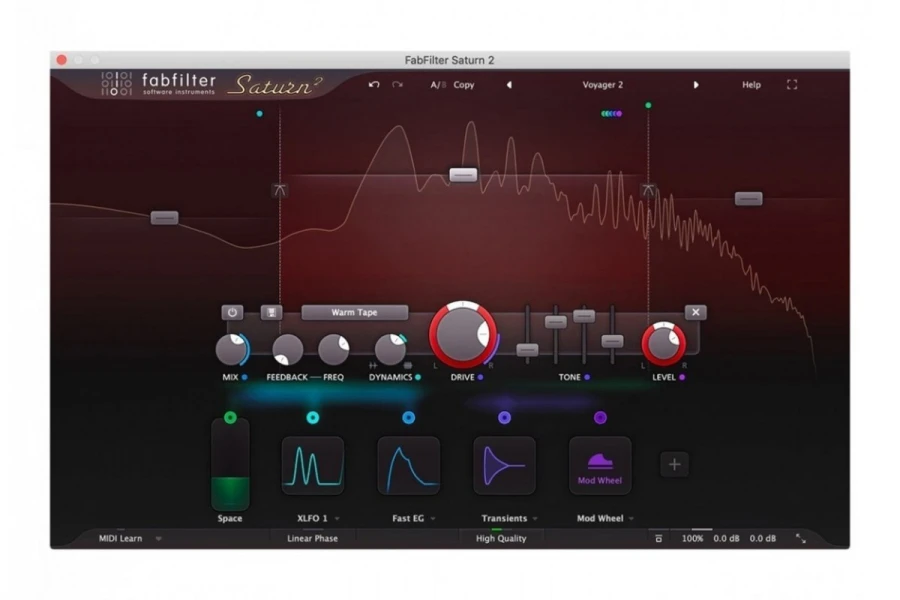Redo the last undone change

(x=397, y=84)
